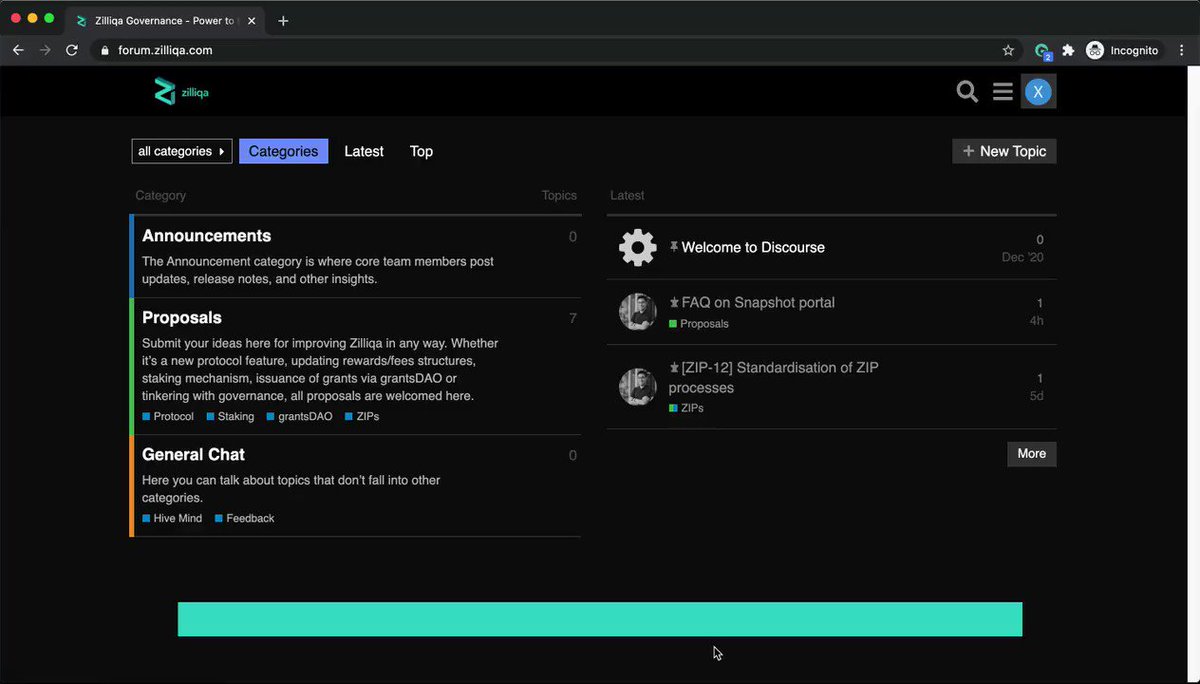
Task: Switch to the Latest tab
Action: click(364, 151)
